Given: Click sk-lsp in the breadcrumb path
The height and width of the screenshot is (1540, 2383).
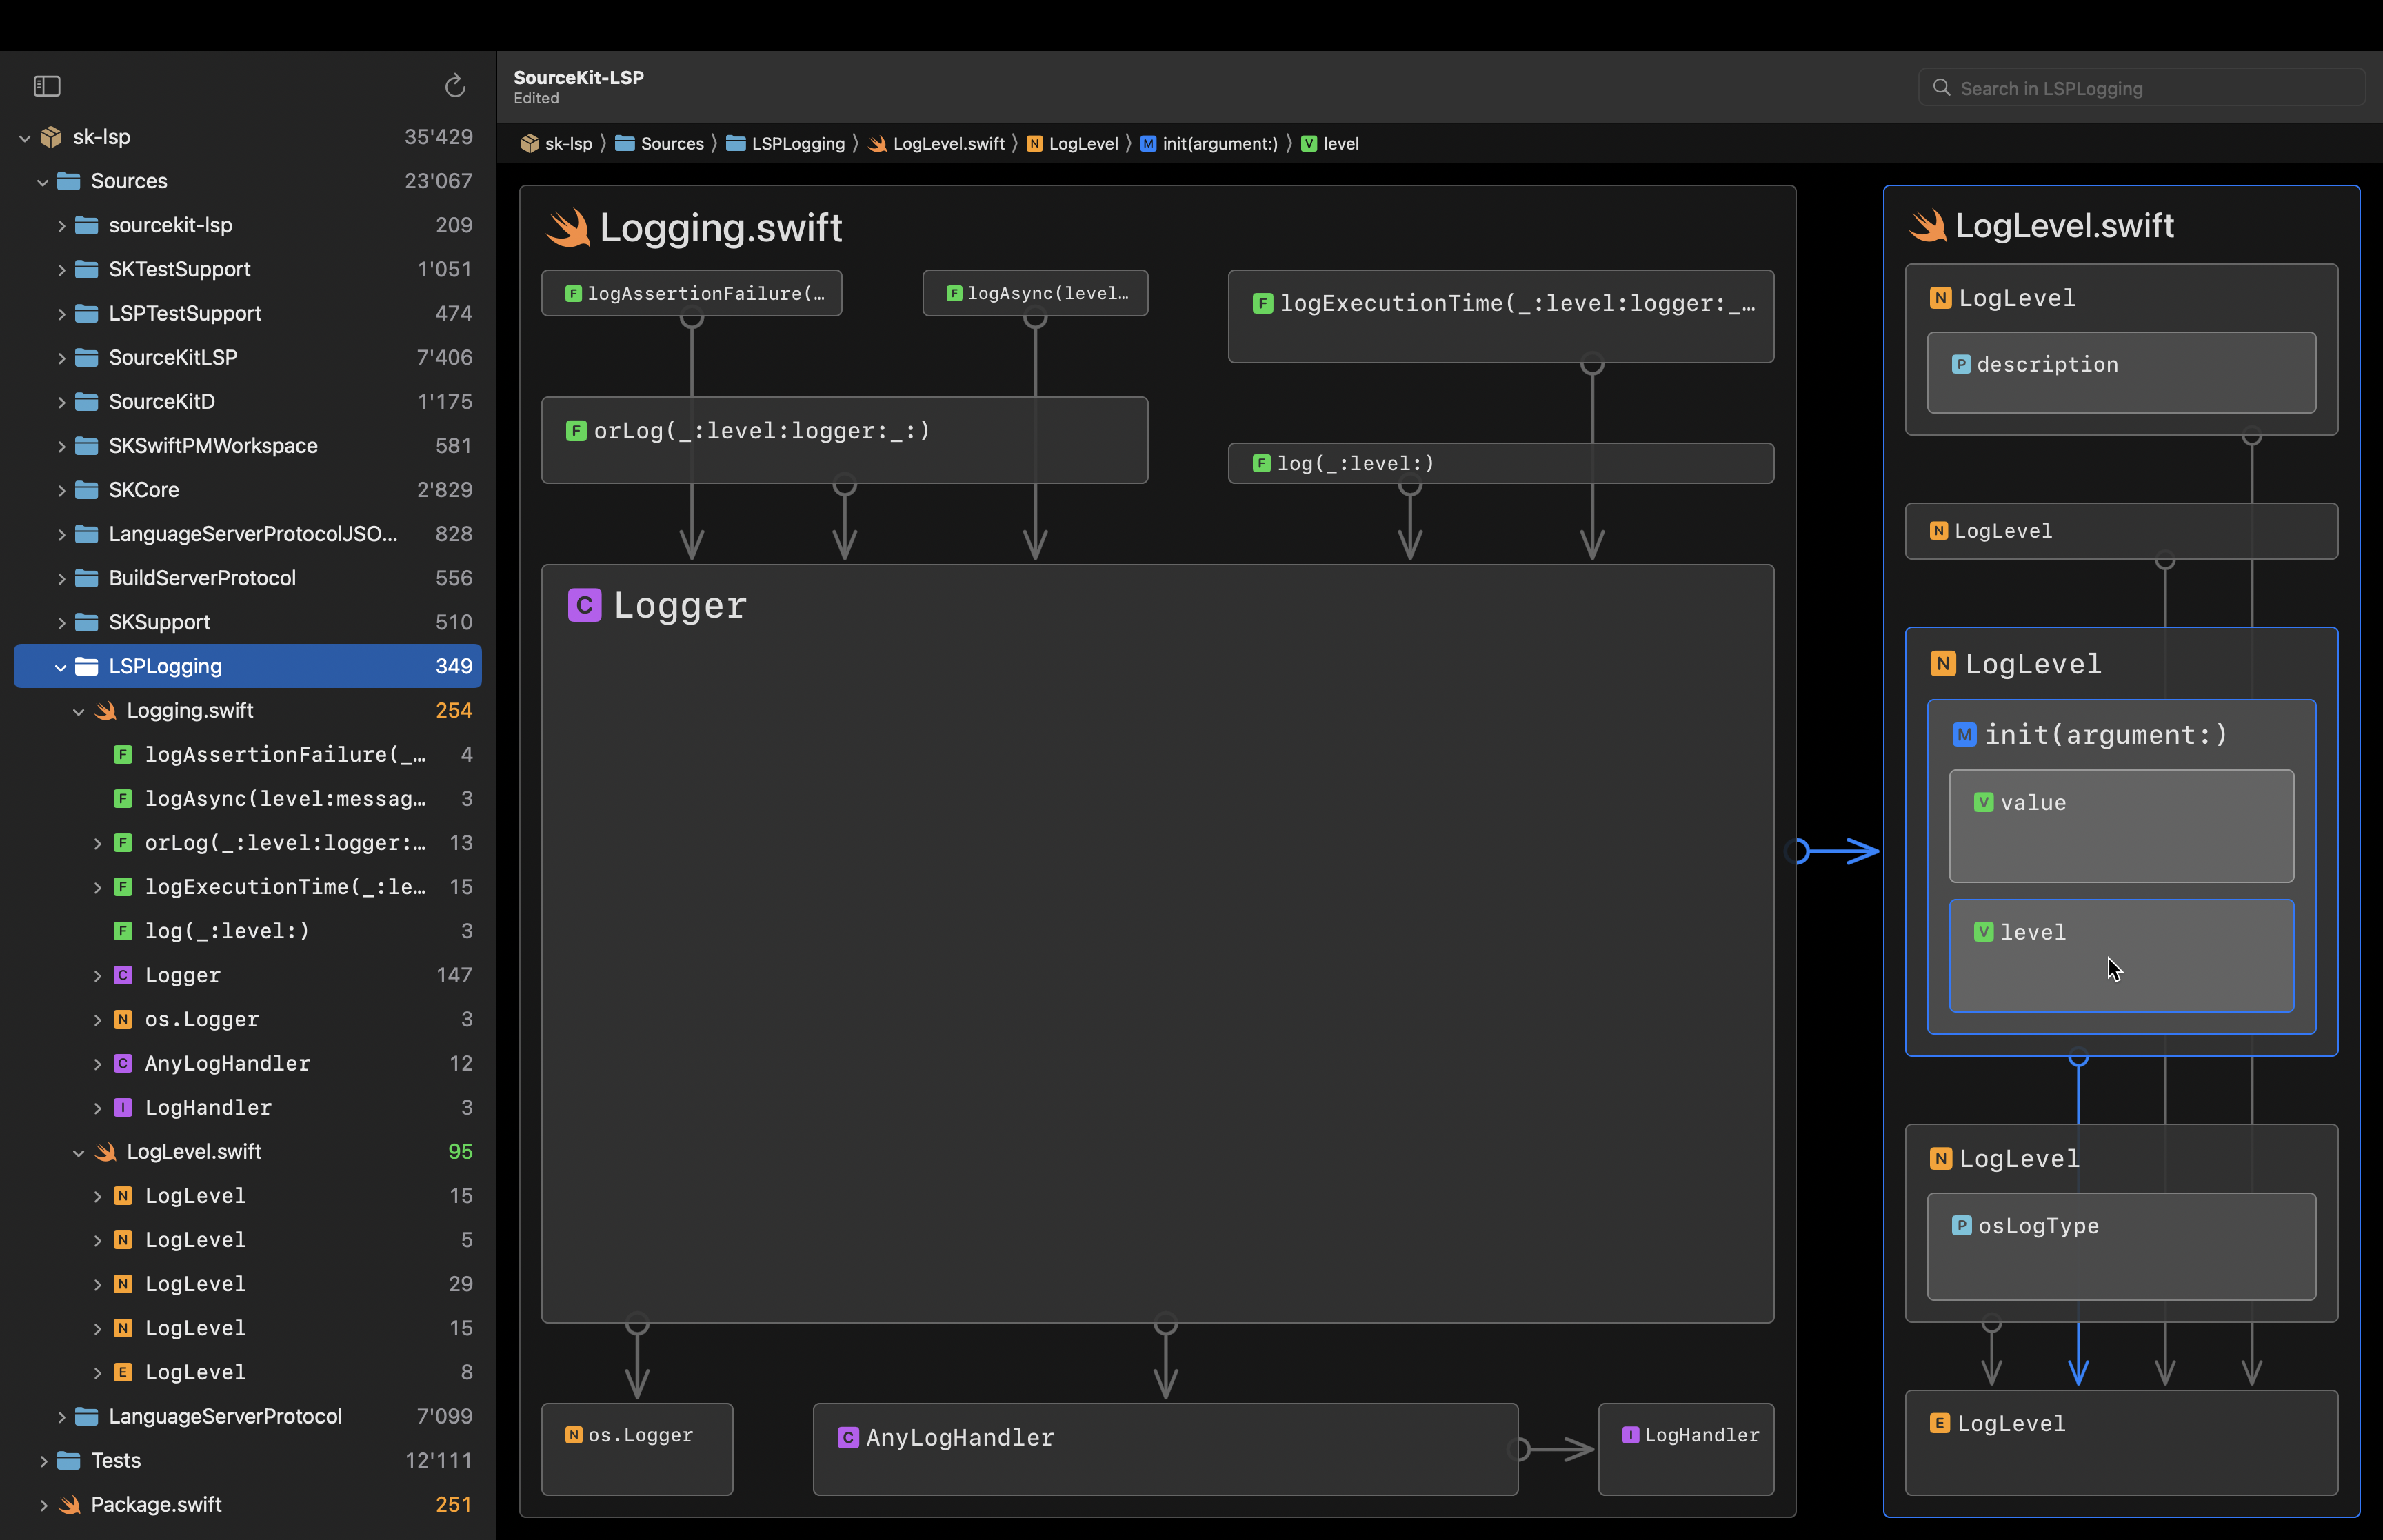Looking at the screenshot, I should 568,144.
